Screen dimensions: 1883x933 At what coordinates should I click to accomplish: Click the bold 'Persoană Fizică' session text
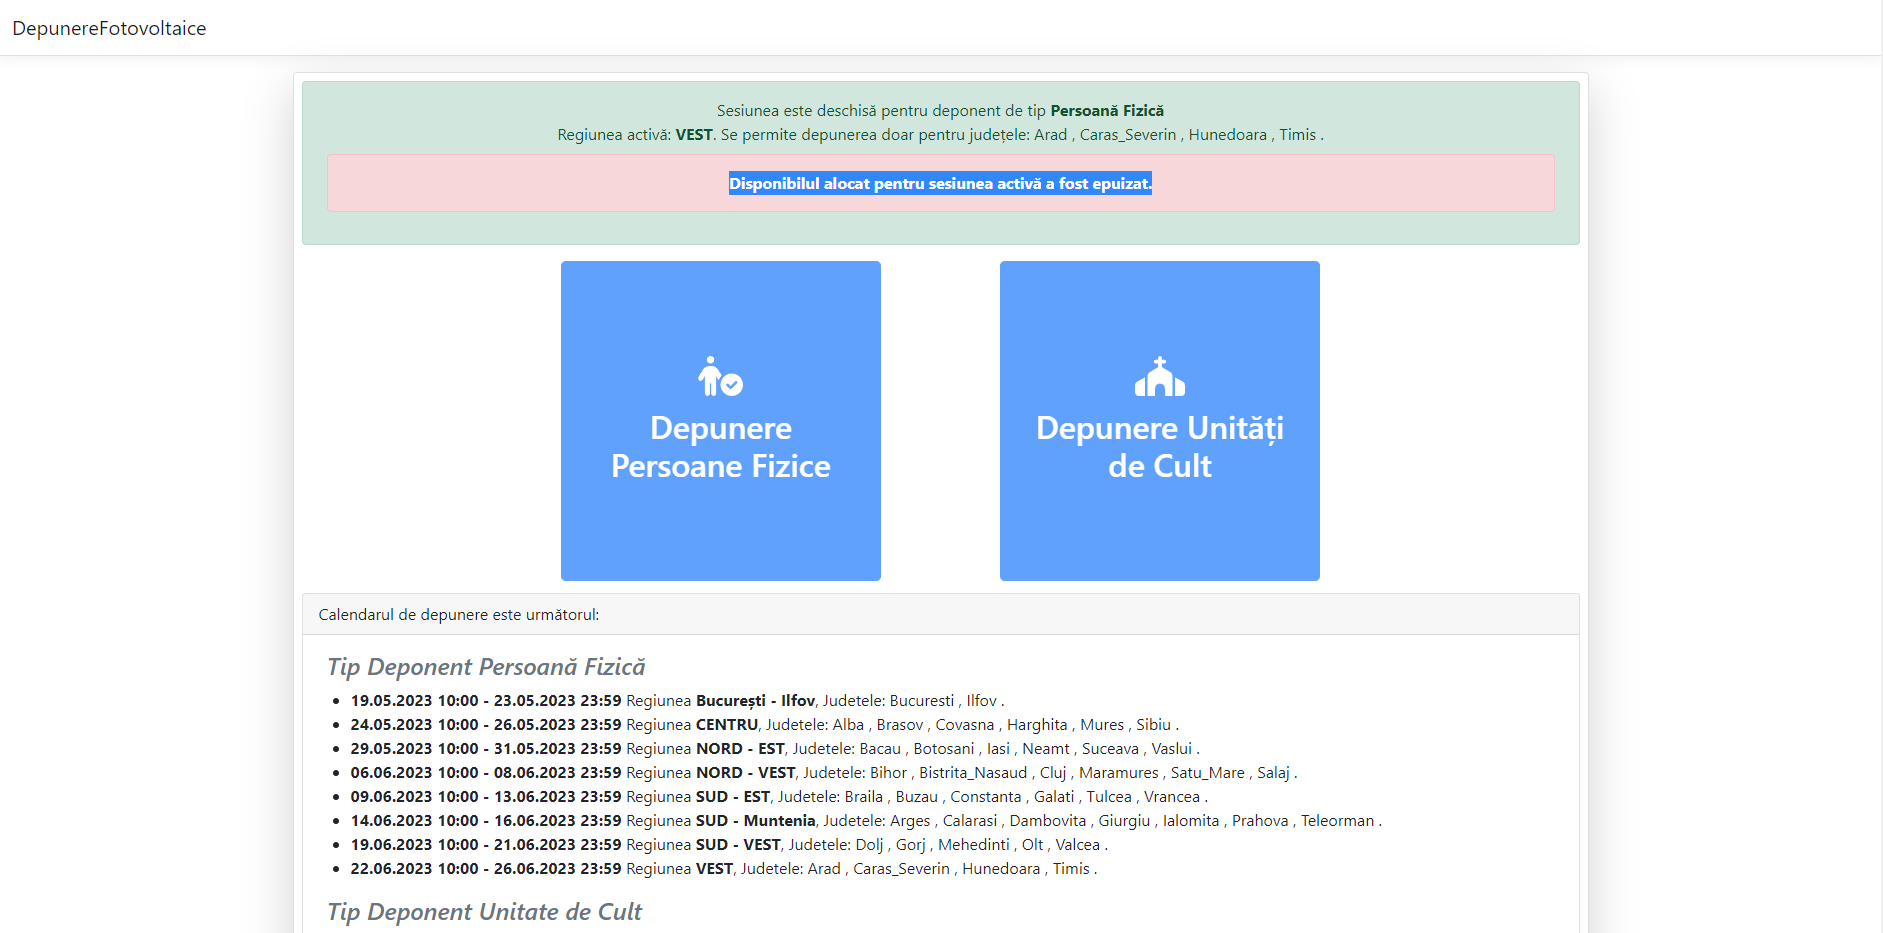click(1106, 111)
